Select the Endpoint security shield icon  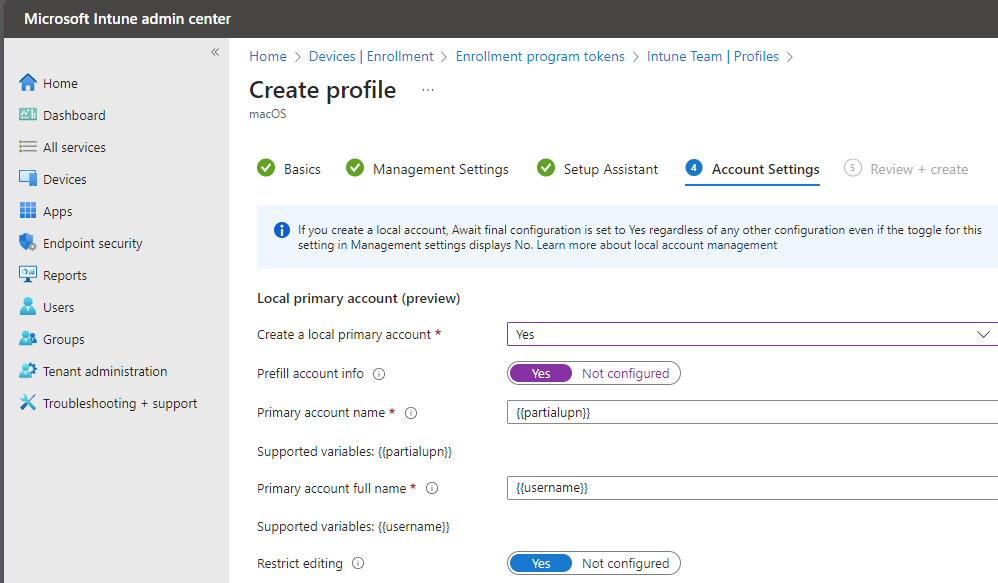28,242
